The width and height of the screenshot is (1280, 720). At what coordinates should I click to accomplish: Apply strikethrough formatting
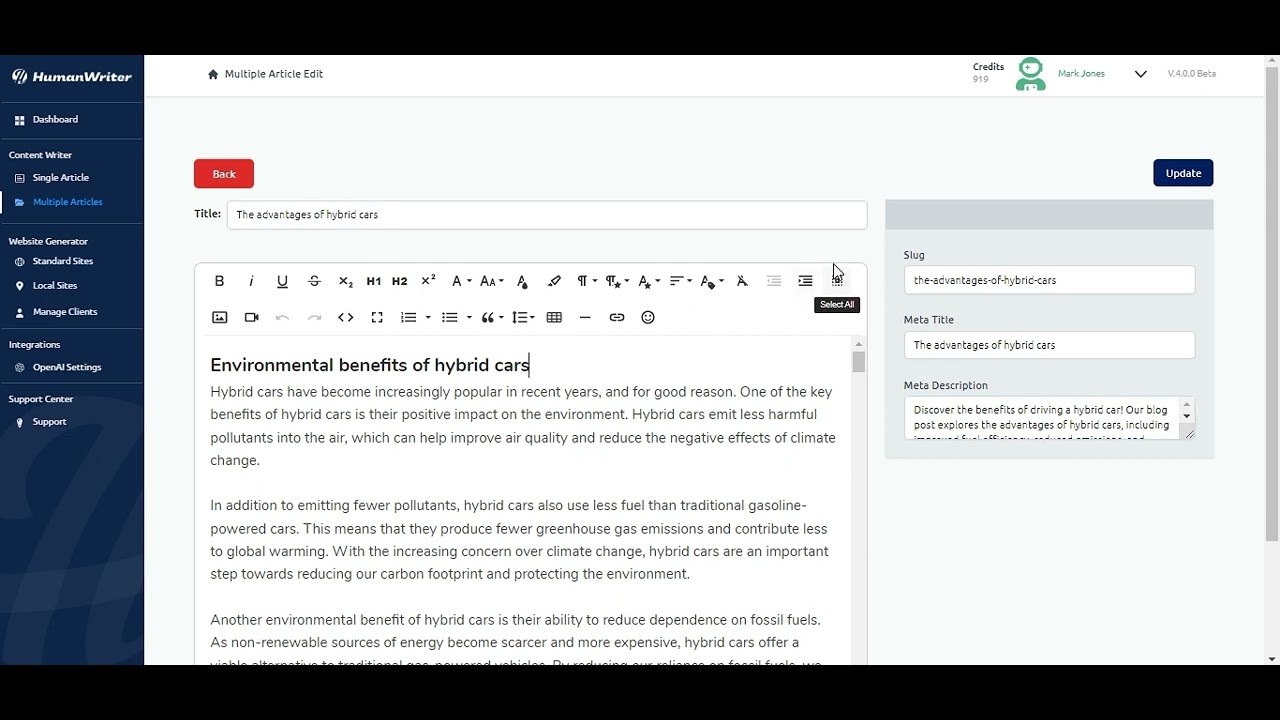click(x=314, y=281)
